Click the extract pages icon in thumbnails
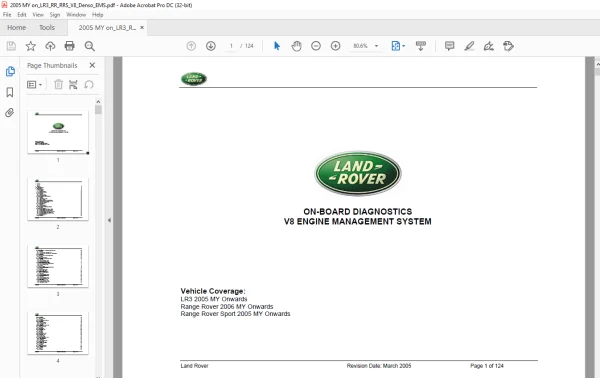The width and height of the screenshot is (600, 378). [x=73, y=84]
